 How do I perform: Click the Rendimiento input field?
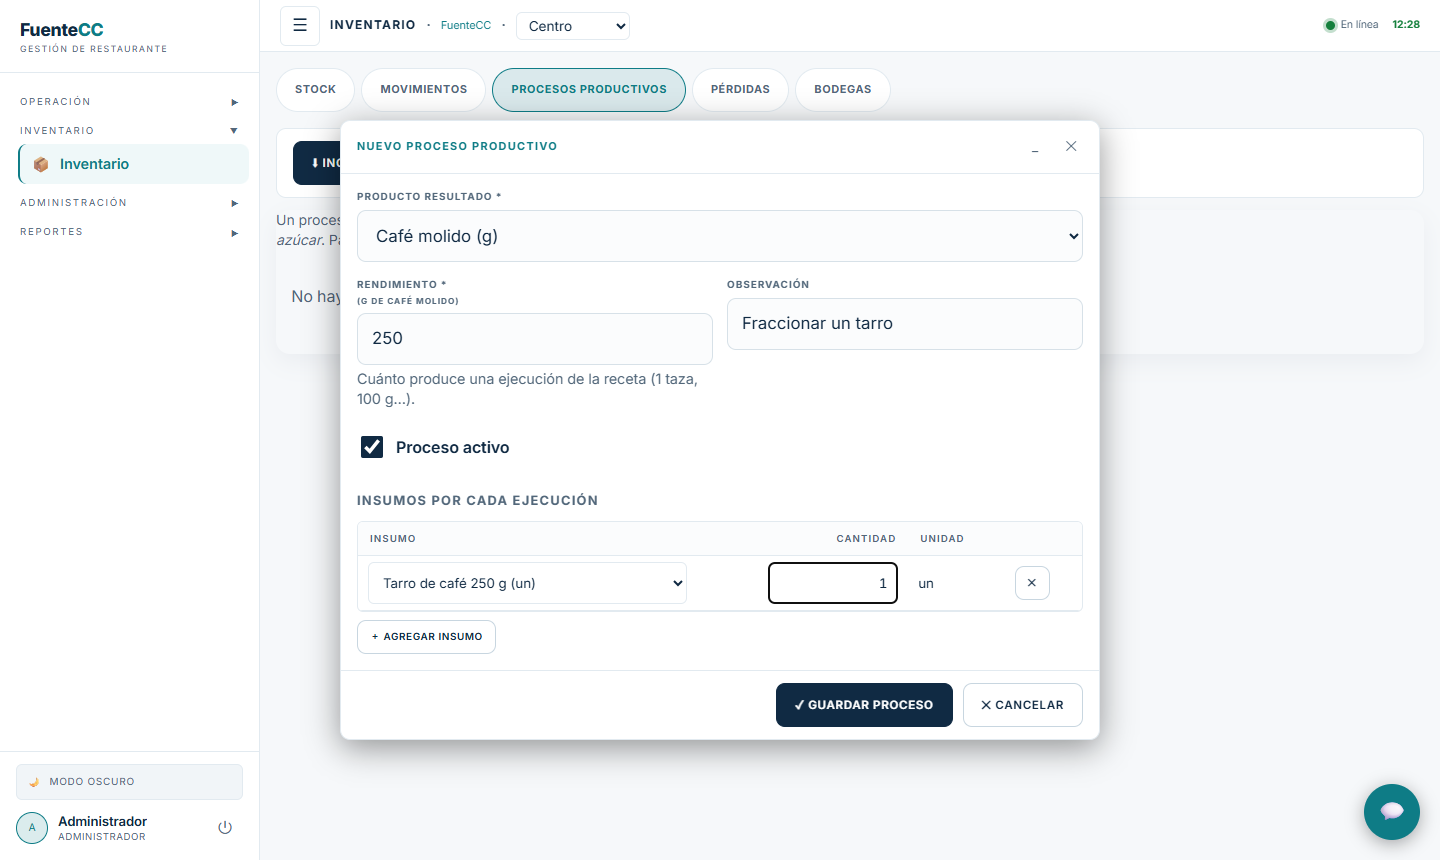point(535,338)
